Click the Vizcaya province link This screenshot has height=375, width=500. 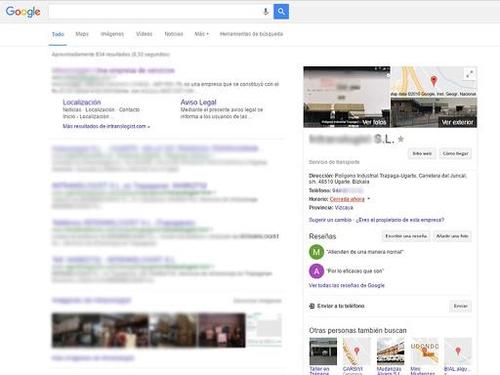344,208
